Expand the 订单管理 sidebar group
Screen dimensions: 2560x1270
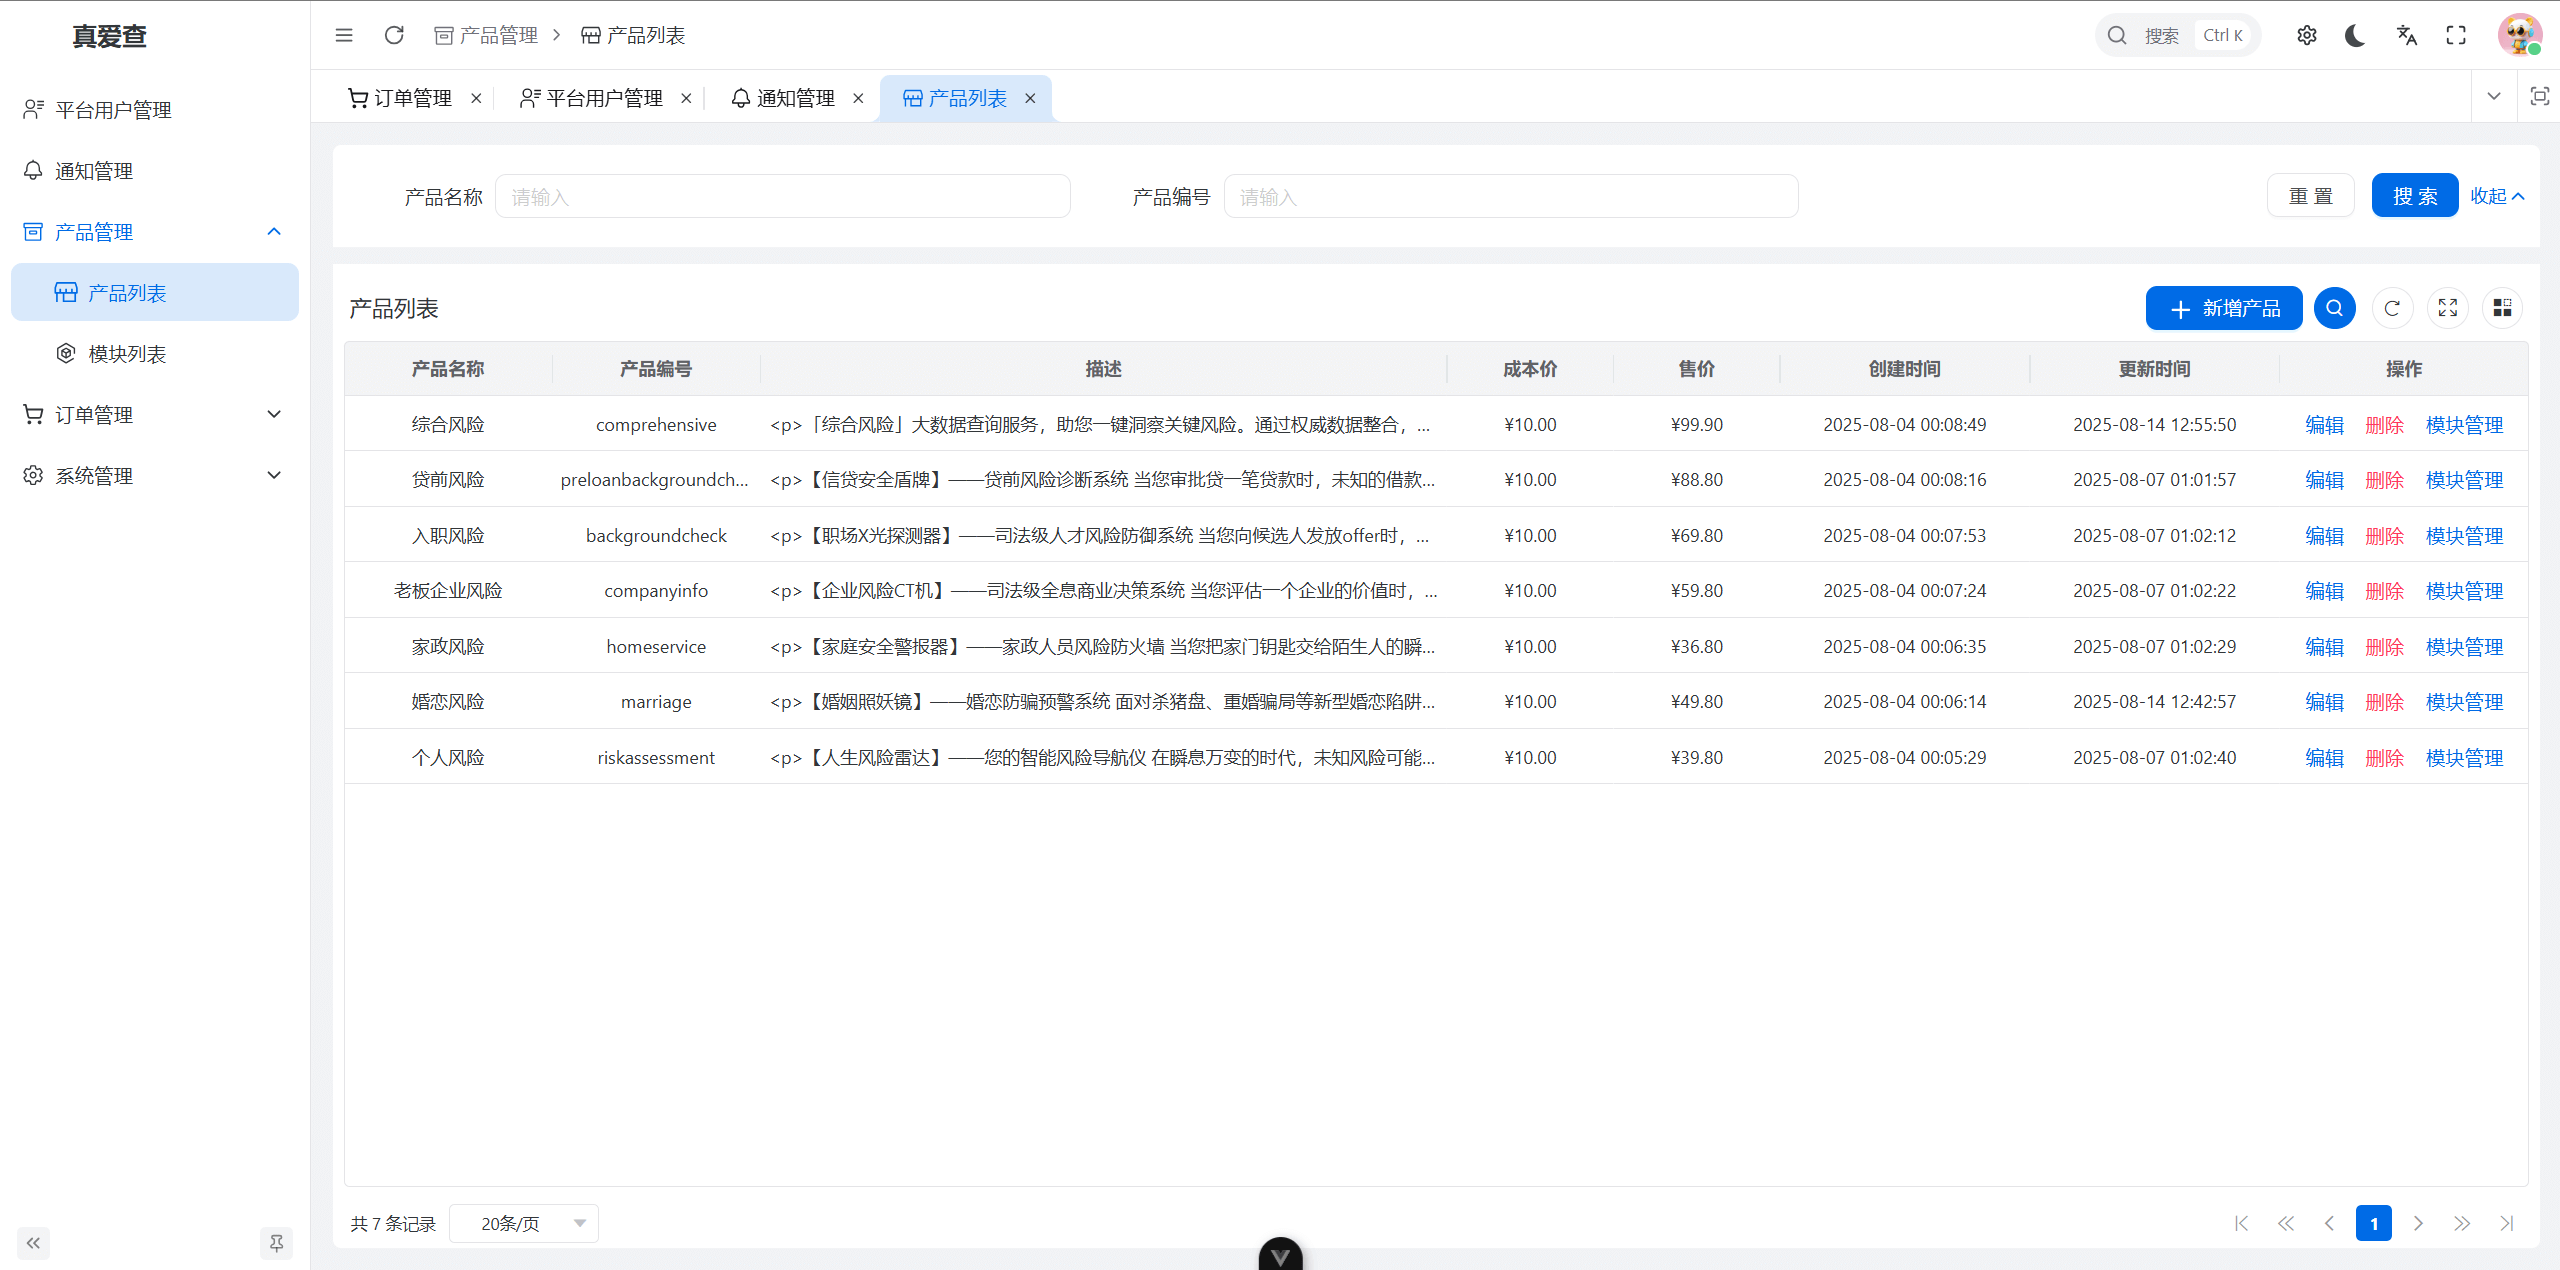point(155,415)
